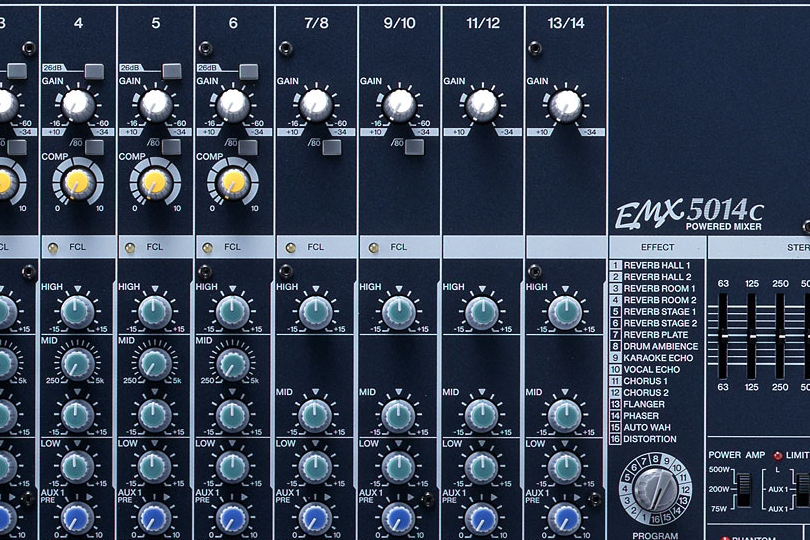Click the channel 11/12 GAIN knob
The height and width of the screenshot is (540, 810).
[x=482, y=105]
